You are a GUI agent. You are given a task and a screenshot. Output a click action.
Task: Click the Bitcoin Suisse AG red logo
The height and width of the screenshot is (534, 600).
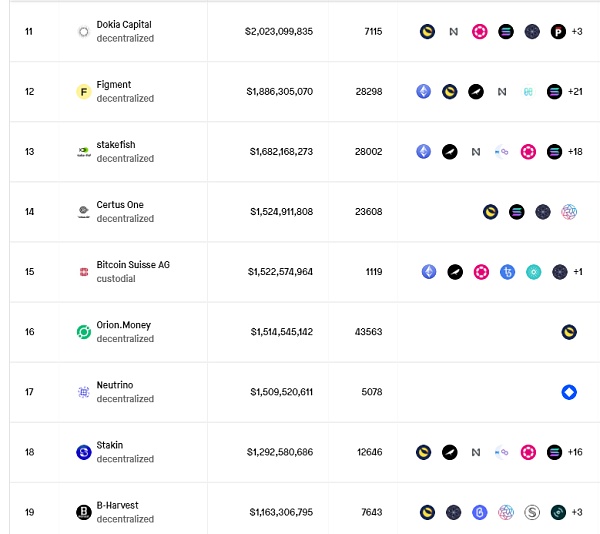pyautogui.click(x=84, y=272)
